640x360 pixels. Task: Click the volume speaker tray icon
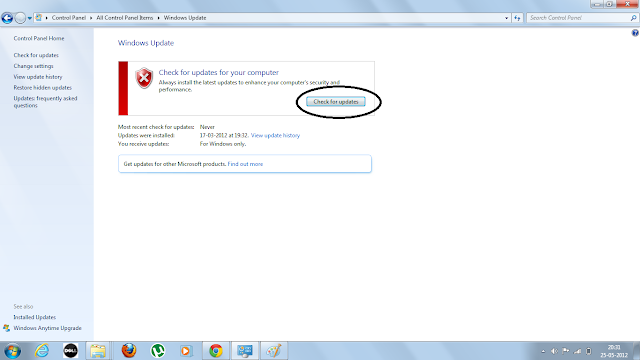pyautogui.click(x=554, y=351)
